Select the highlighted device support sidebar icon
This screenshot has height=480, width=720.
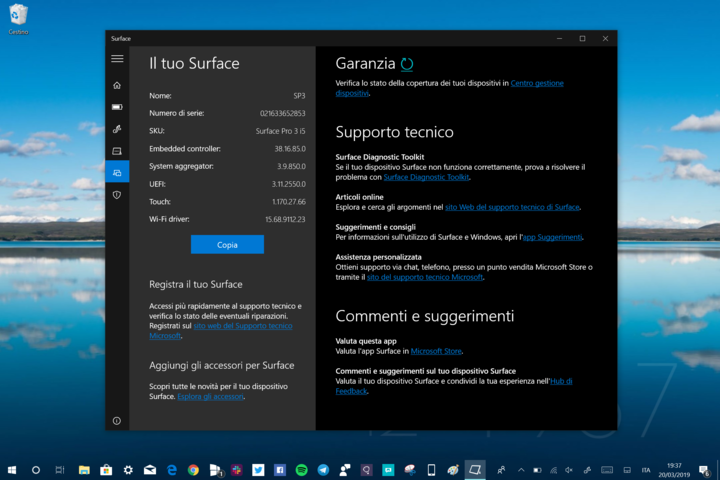(x=117, y=173)
